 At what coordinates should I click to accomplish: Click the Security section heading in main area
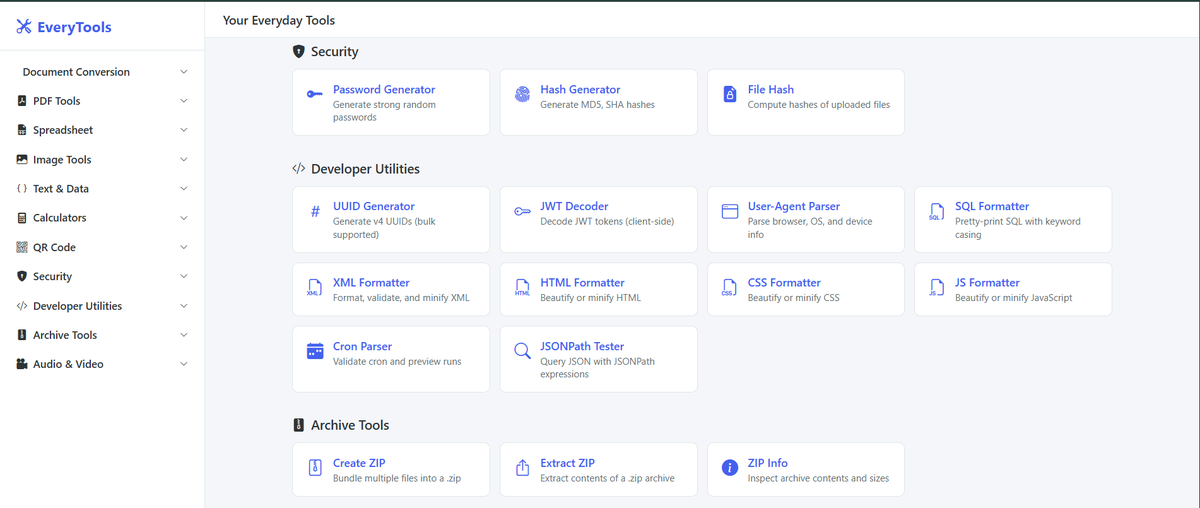pyautogui.click(x=334, y=51)
